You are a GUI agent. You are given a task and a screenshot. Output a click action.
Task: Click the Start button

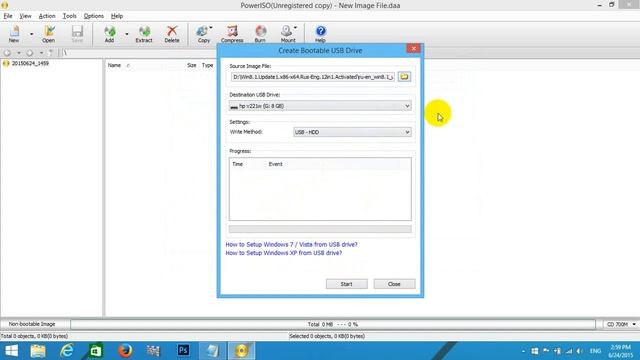(x=347, y=284)
